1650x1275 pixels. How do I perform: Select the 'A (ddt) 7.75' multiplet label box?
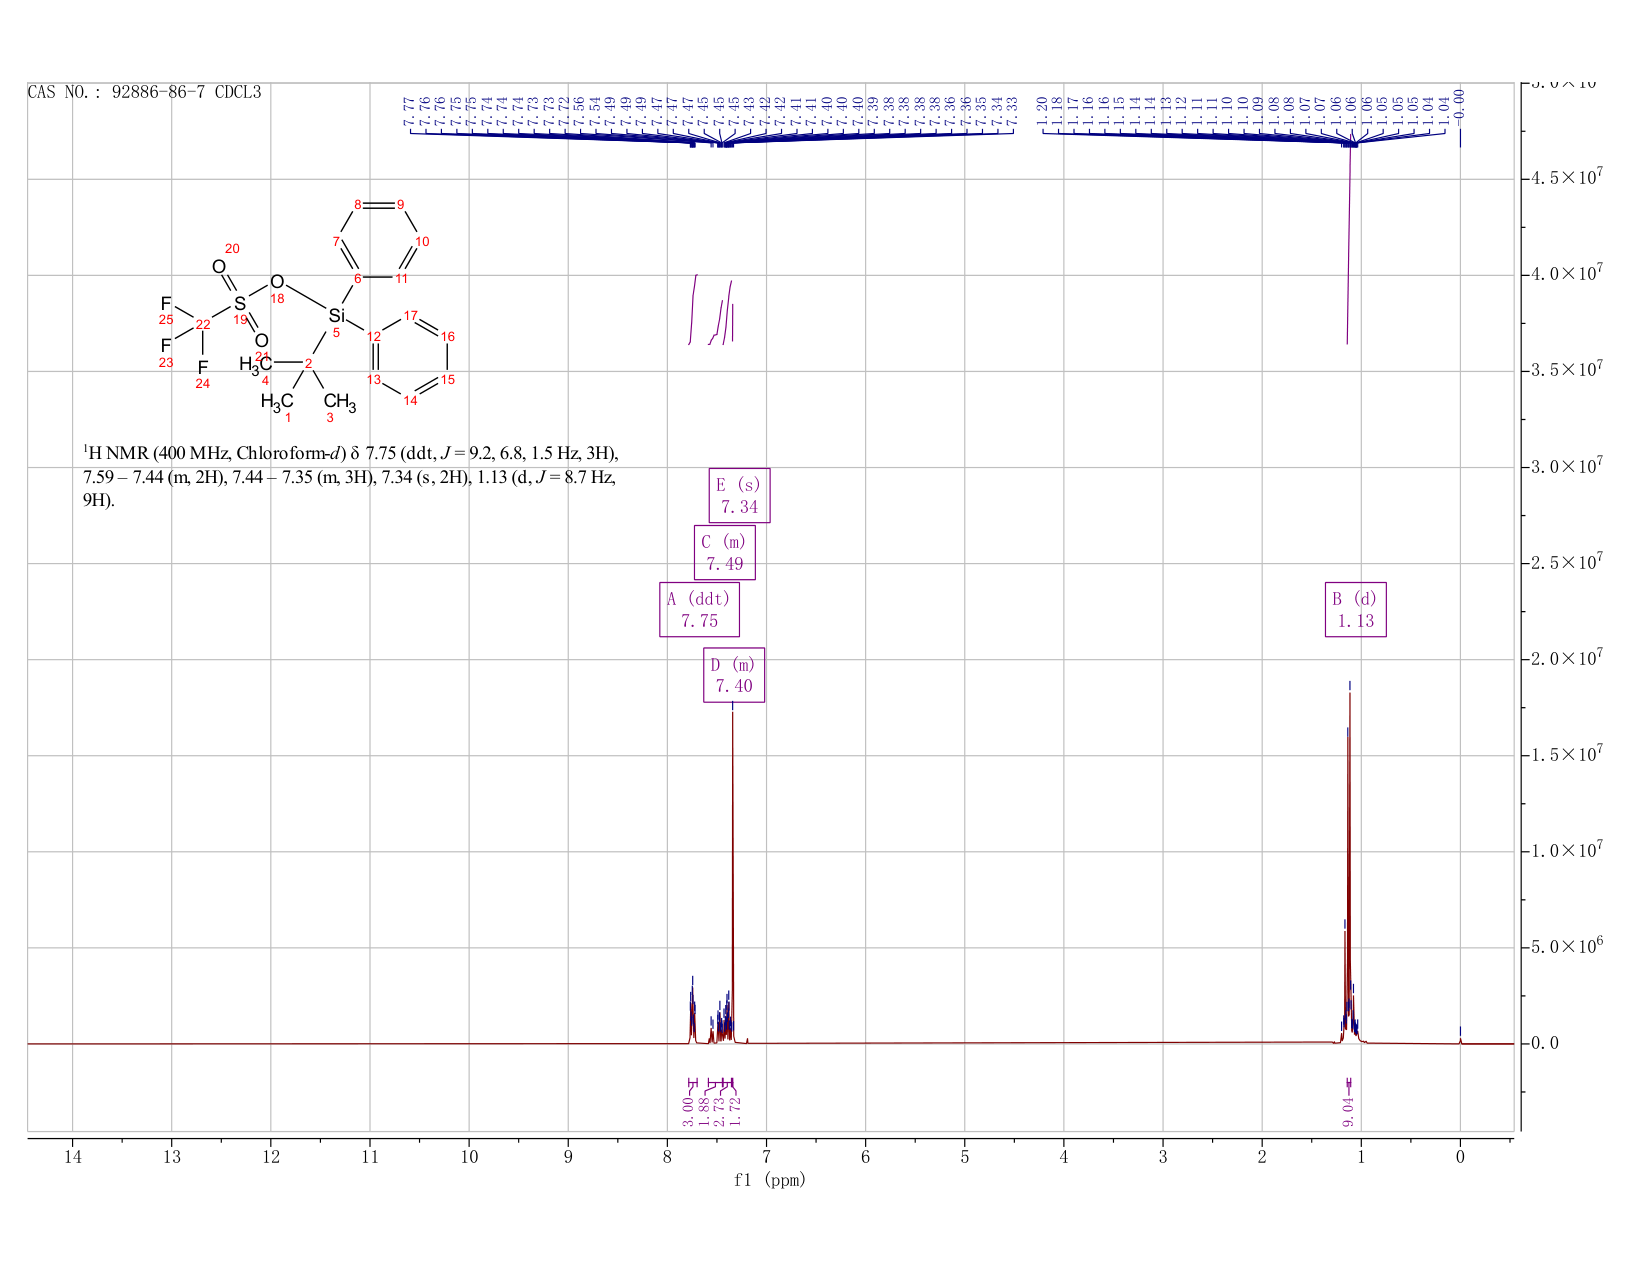(x=699, y=609)
